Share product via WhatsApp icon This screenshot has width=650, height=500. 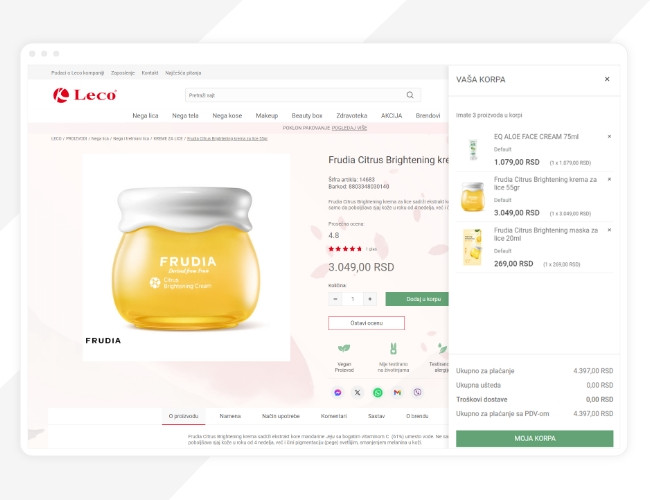tap(378, 392)
